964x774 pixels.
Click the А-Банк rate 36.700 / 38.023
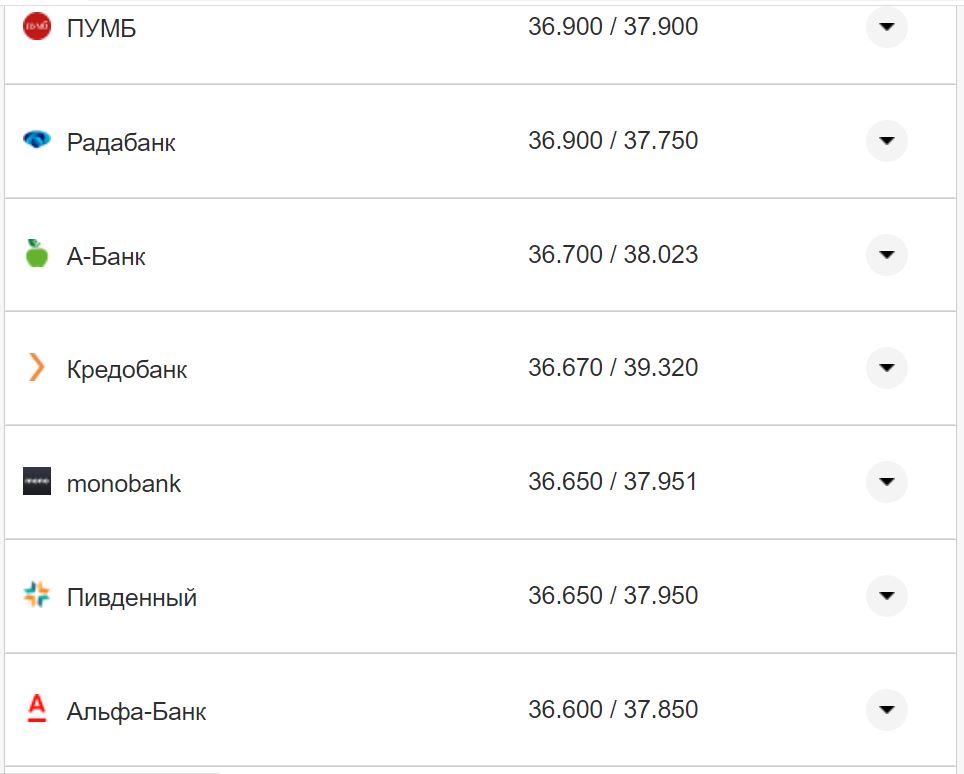[x=613, y=255]
